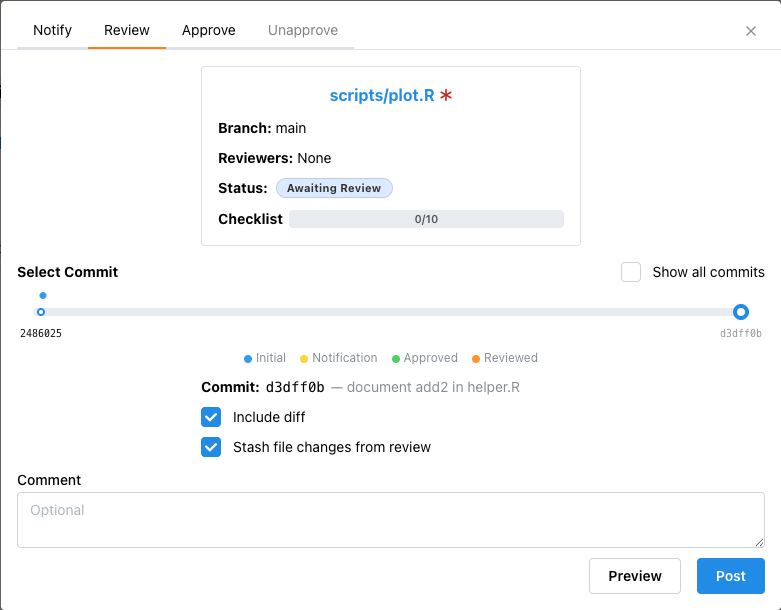Viewport: 781px width, 610px height.
Task: Click the orange Reviewed legend dot
Action: pos(476,359)
